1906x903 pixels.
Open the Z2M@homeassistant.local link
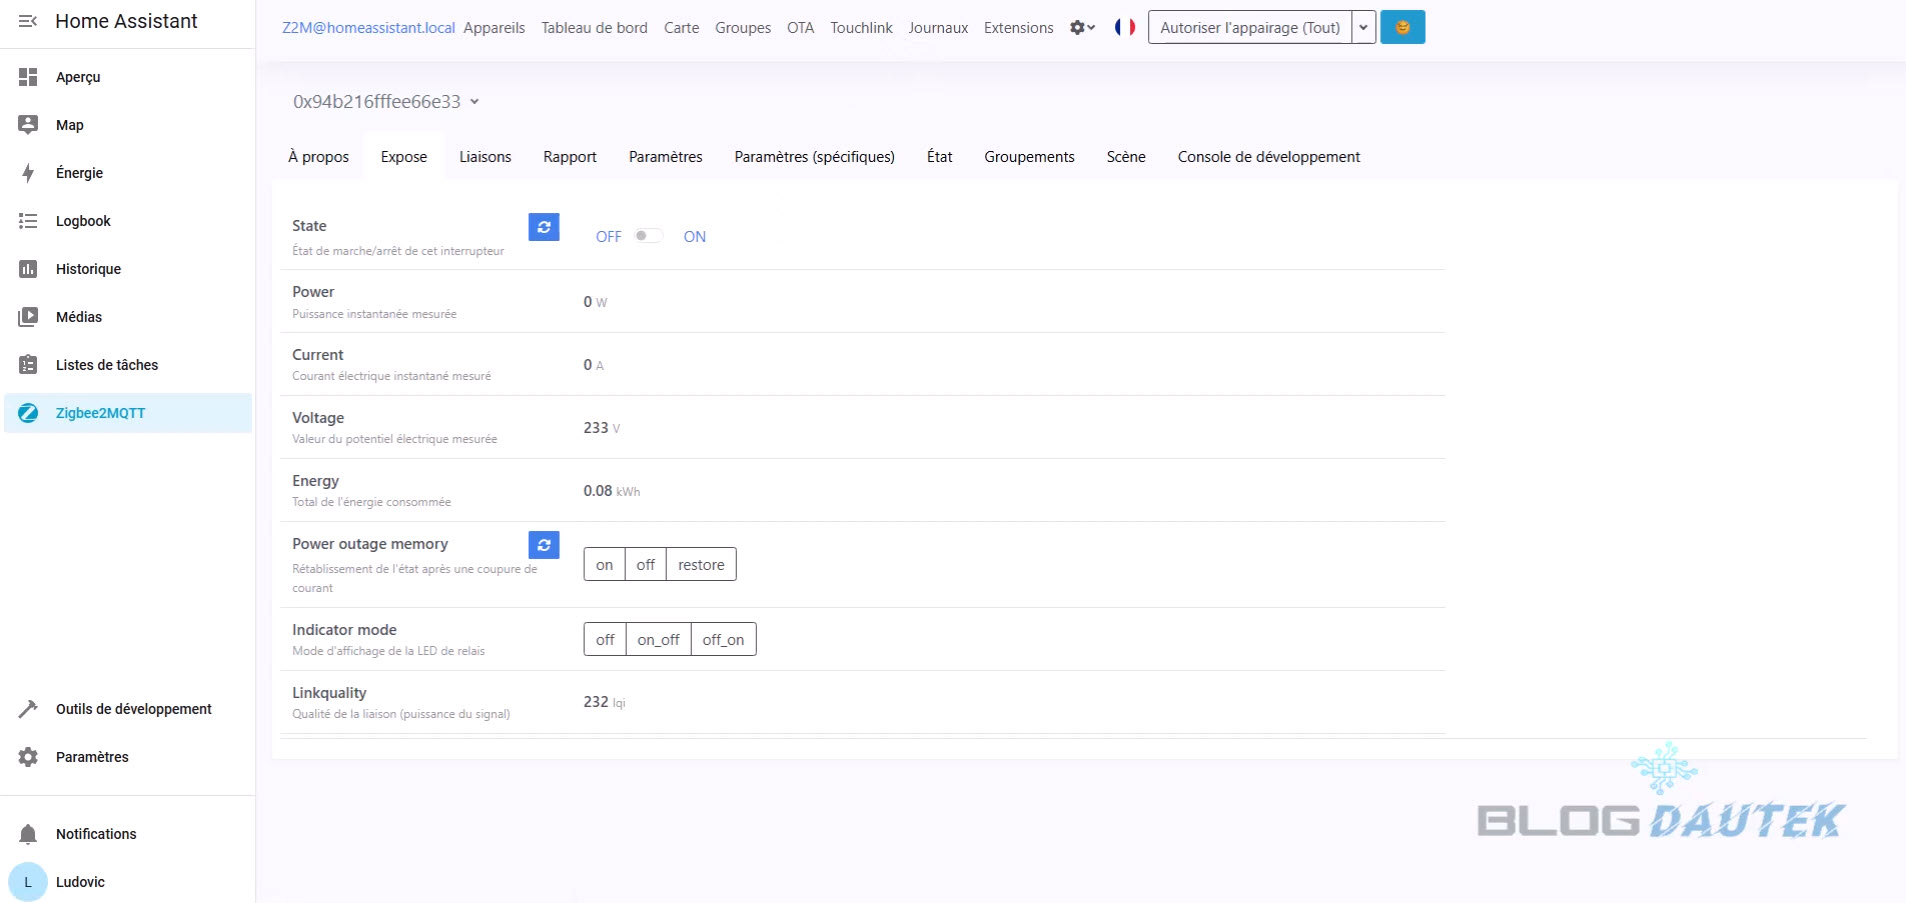click(x=368, y=28)
